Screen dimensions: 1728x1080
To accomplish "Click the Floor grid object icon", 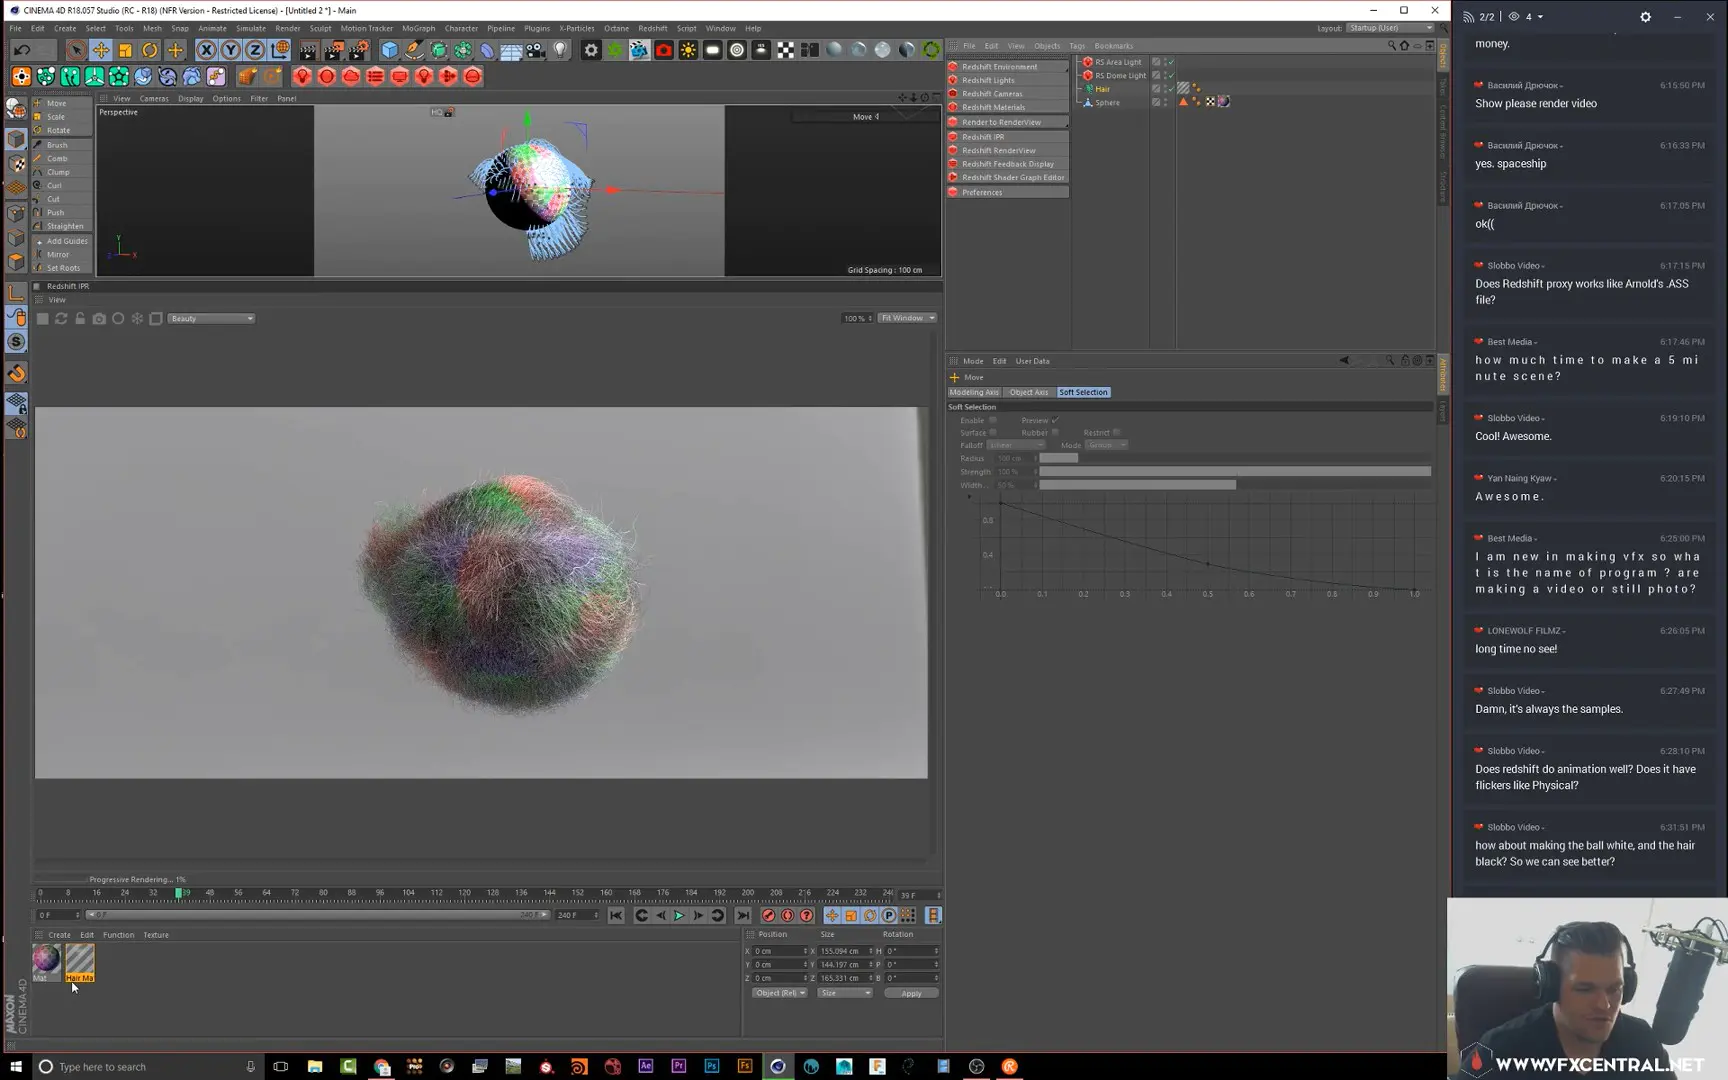I will [x=511, y=50].
